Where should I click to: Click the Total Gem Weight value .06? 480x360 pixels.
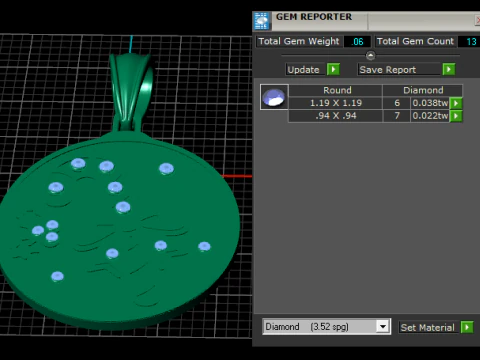click(x=357, y=42)
